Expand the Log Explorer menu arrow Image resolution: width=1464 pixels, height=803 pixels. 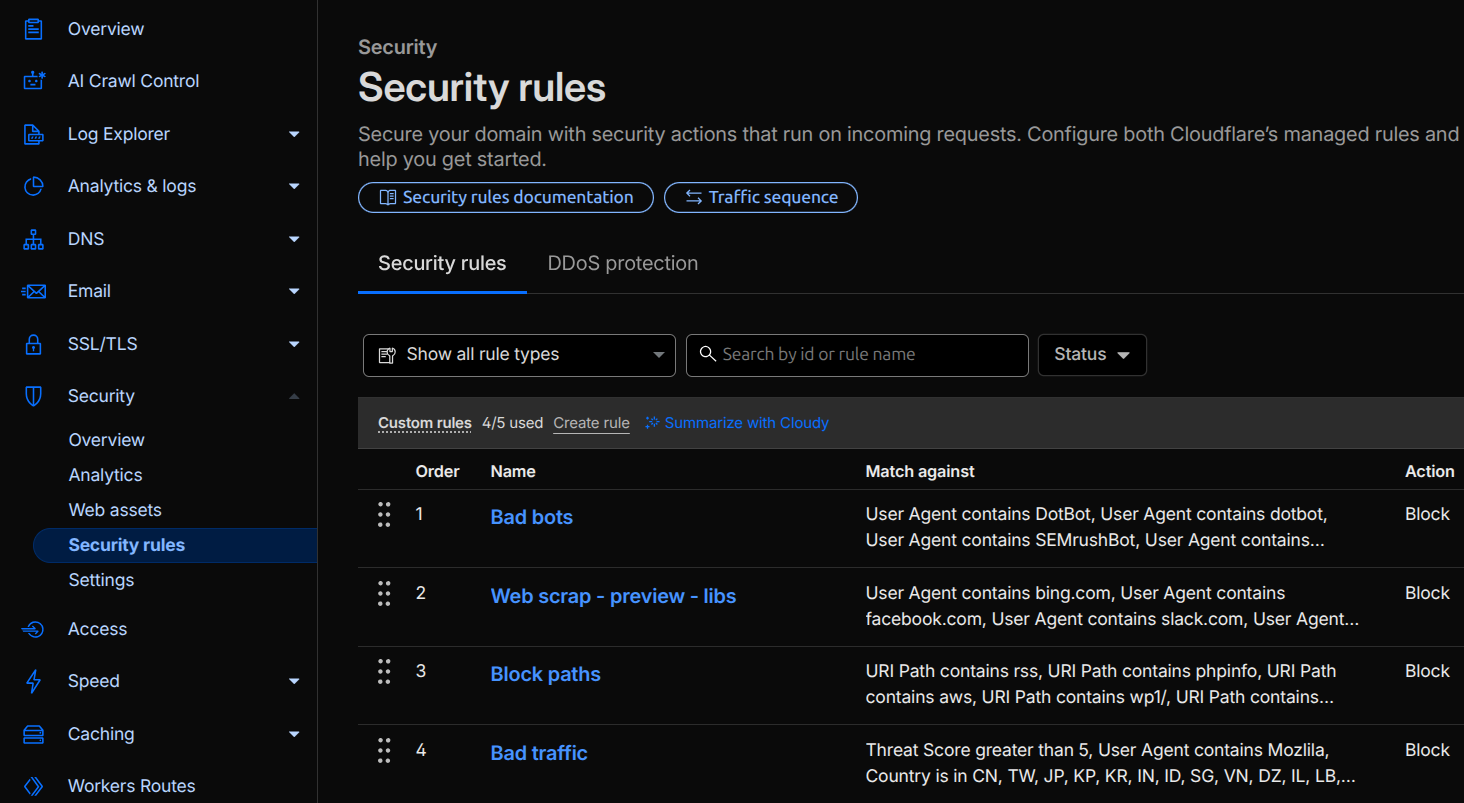294,134
